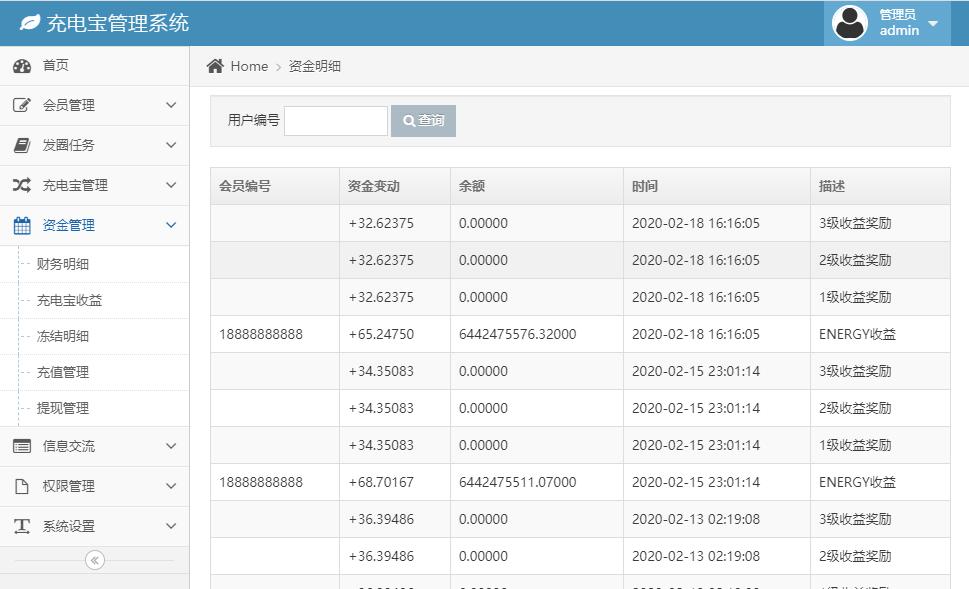Collapse the sidebar with double-arrow button
969x589 pixels.
click(x=95, y=560)
